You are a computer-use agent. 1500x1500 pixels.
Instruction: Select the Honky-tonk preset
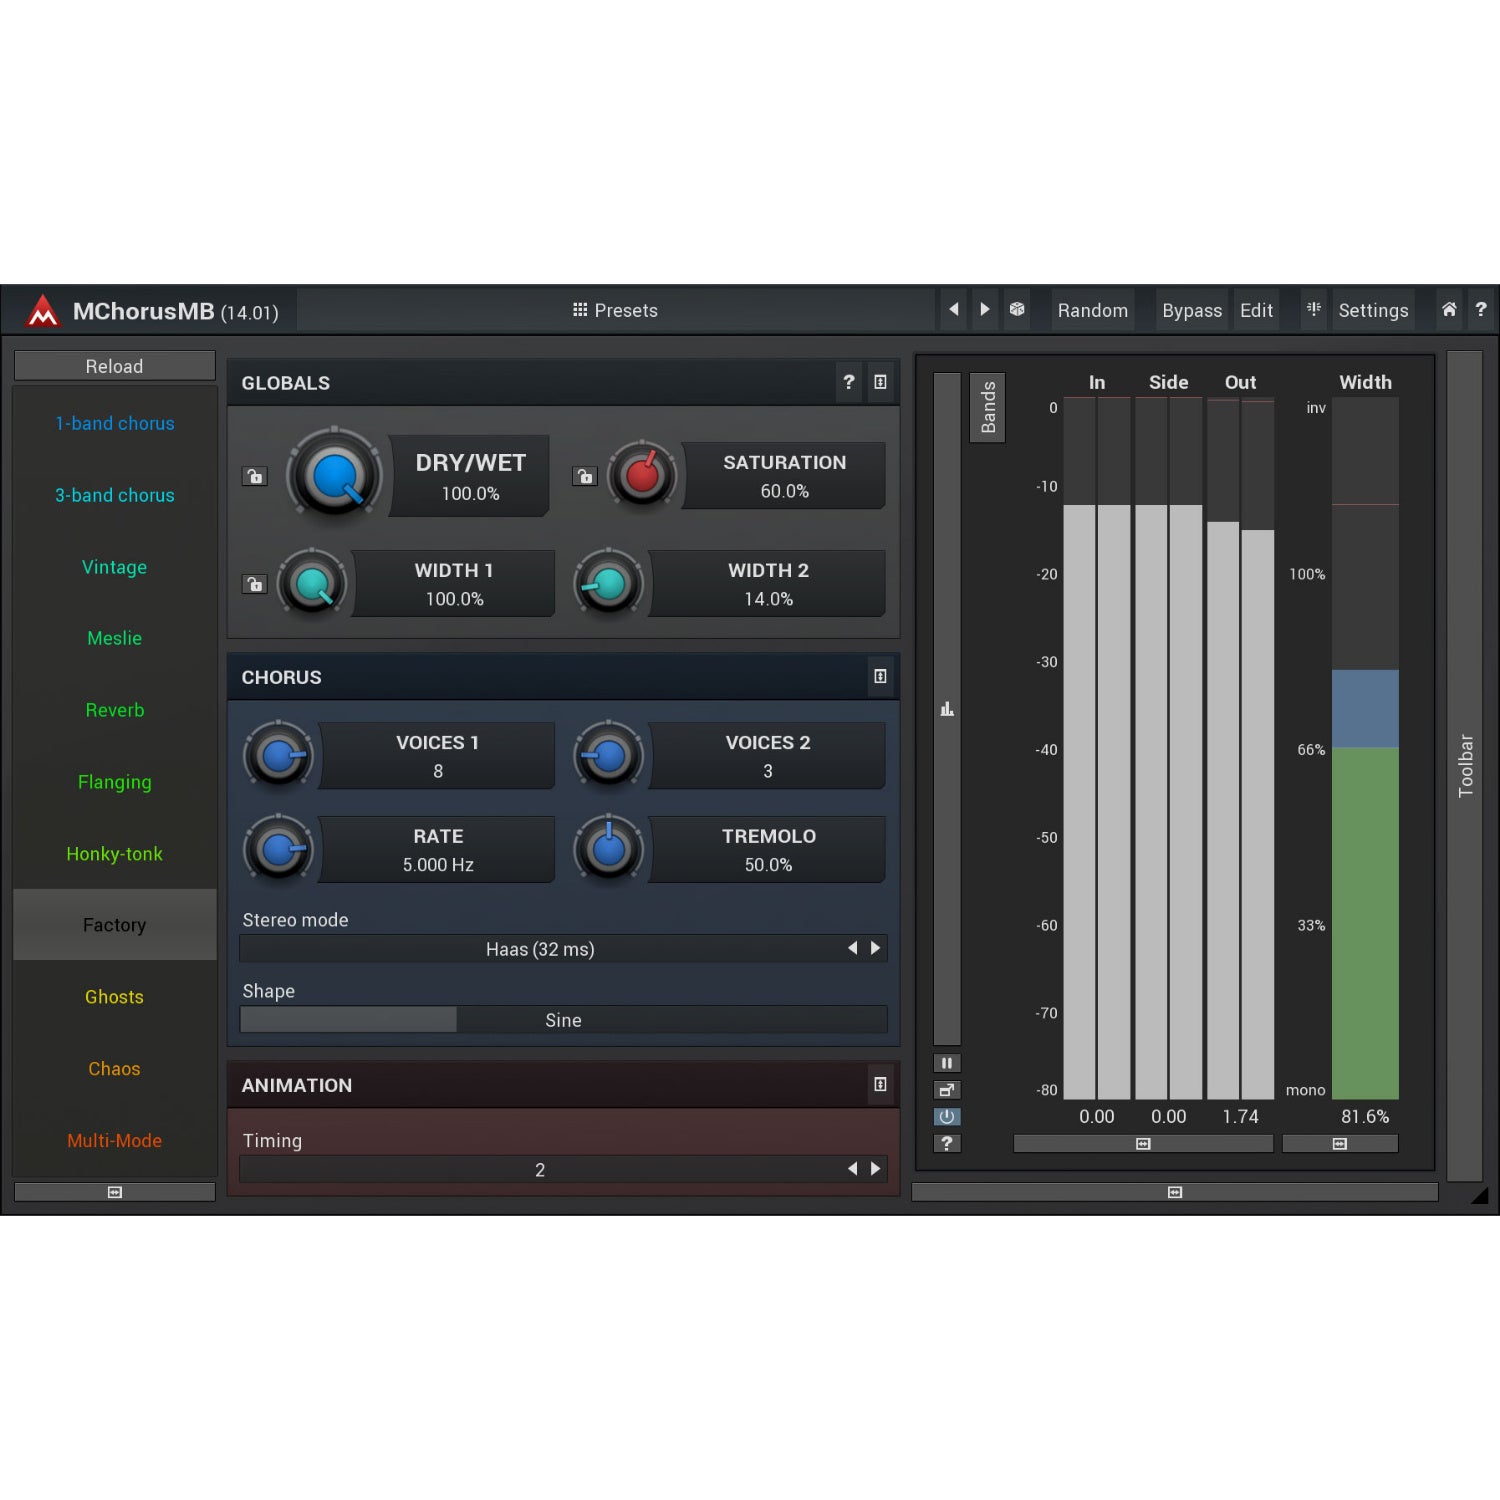coord(115,854)
